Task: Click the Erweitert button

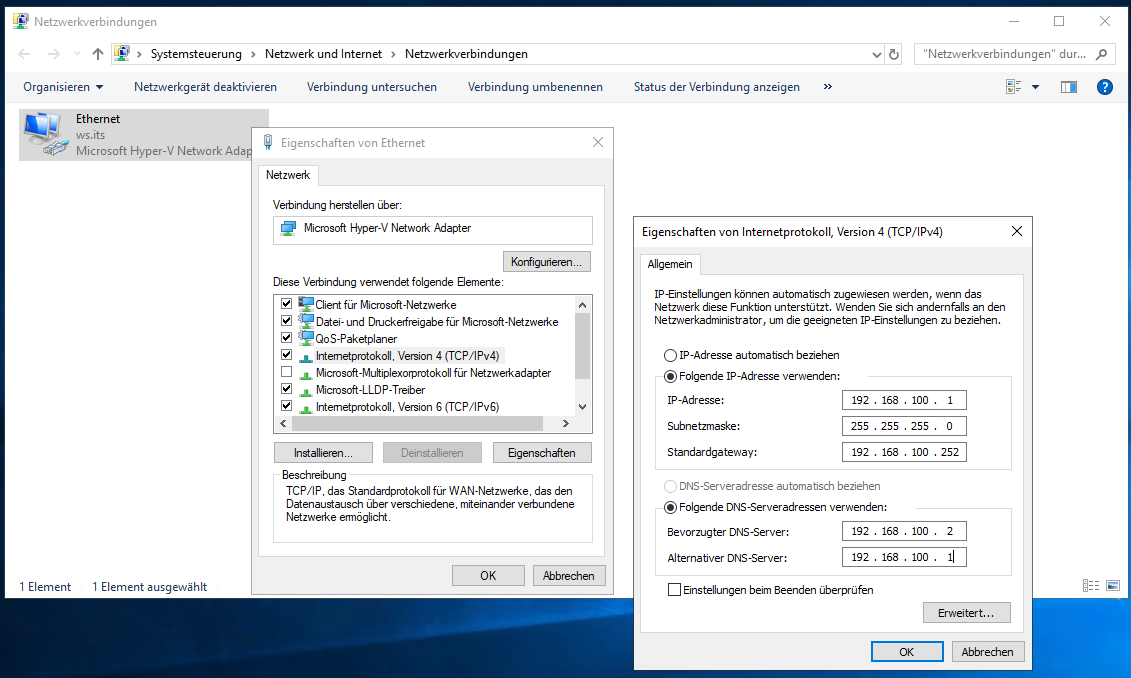Action: [966, 613]
